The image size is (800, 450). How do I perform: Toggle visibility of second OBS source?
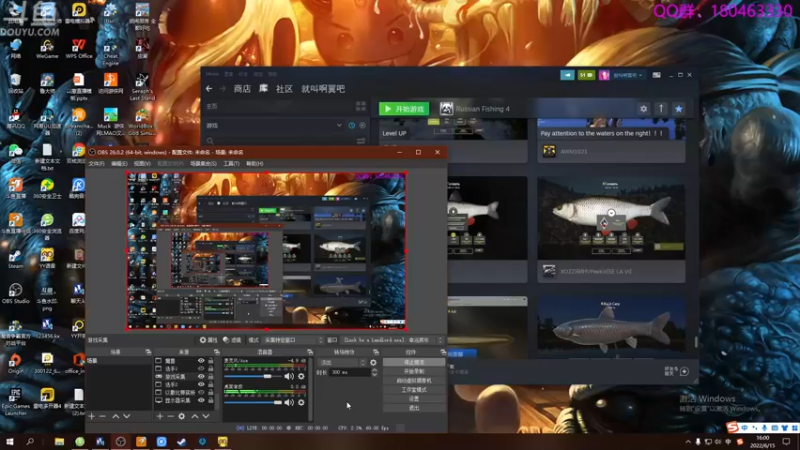tap(201, 368)
